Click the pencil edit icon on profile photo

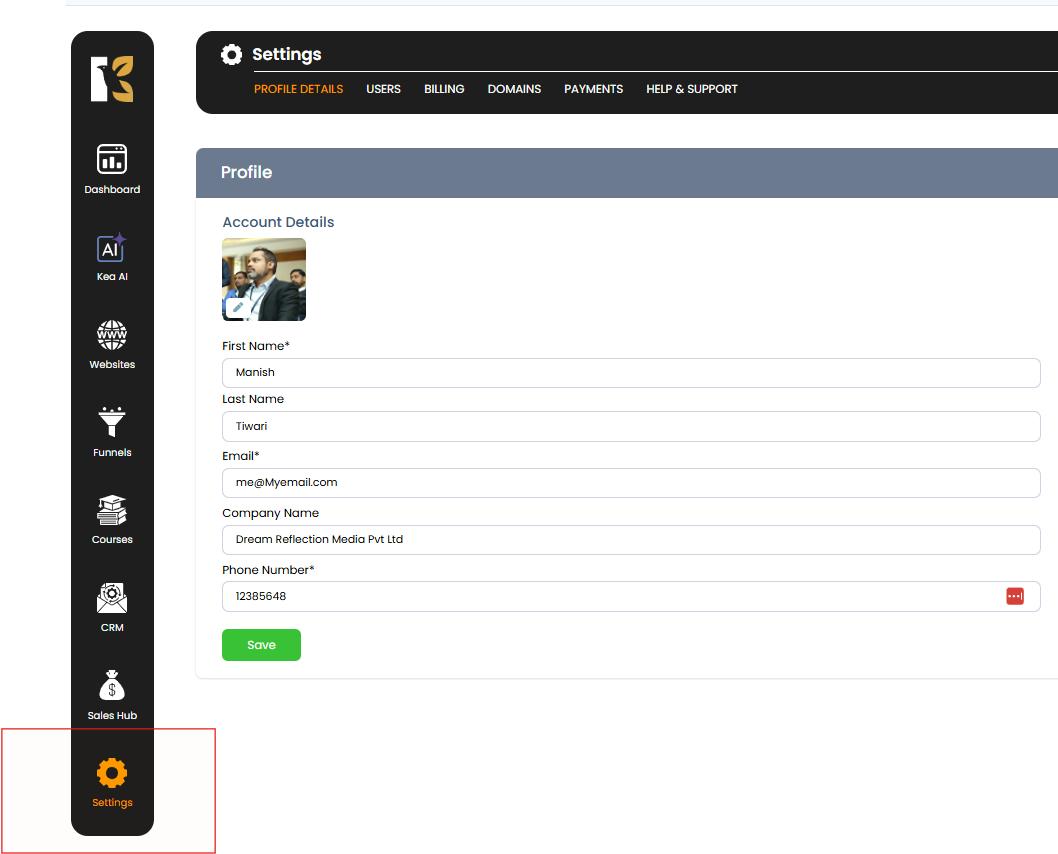point(238,308)
